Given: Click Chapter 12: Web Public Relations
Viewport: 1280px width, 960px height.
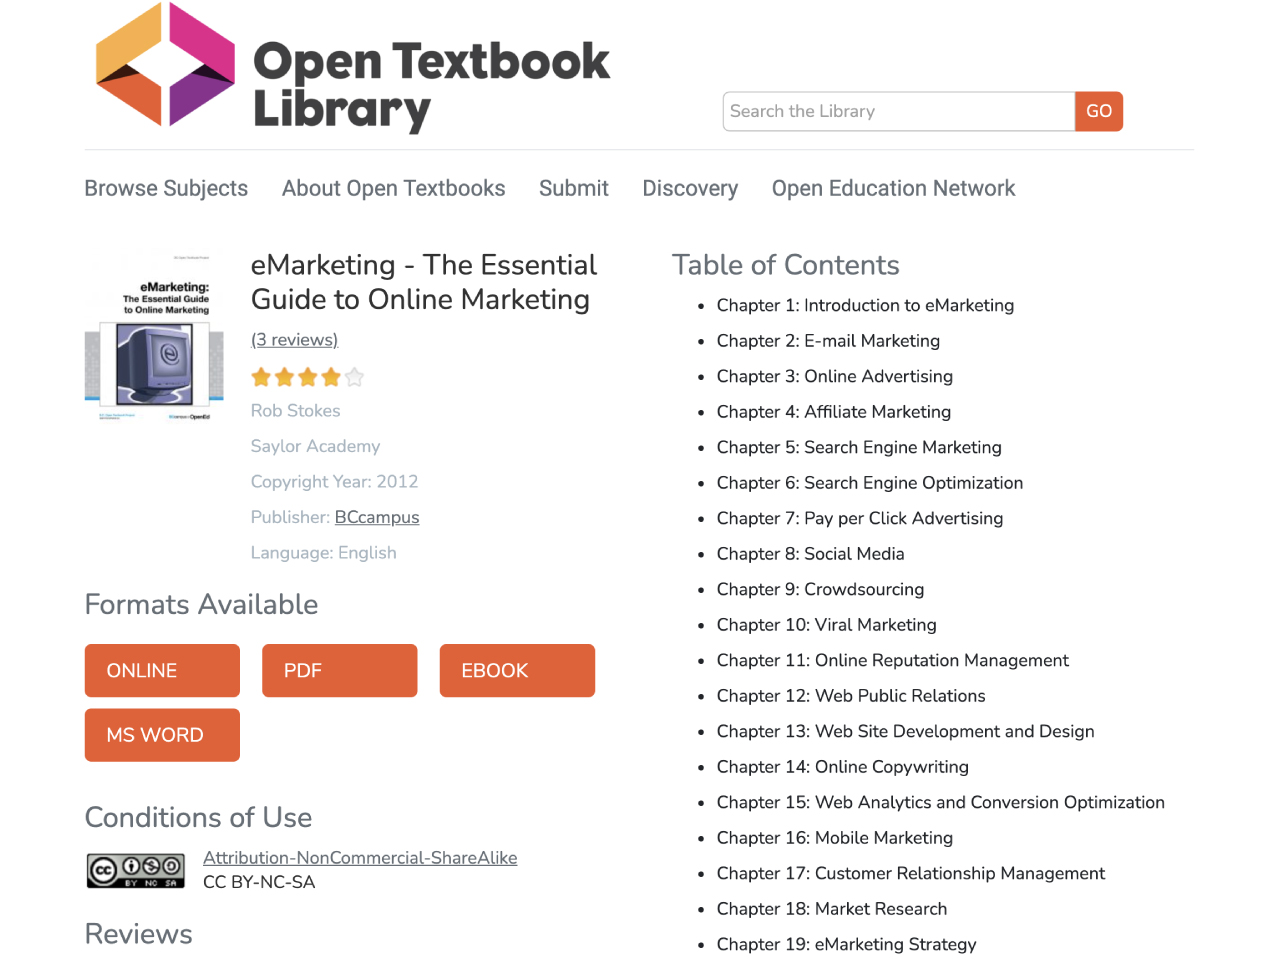Looking at the screenshot, I should (851, 696).
